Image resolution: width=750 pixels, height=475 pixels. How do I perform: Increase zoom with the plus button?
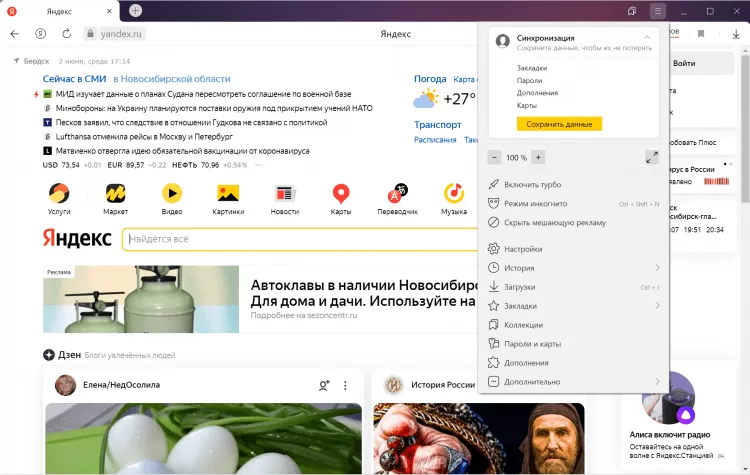tap(538, 157)
